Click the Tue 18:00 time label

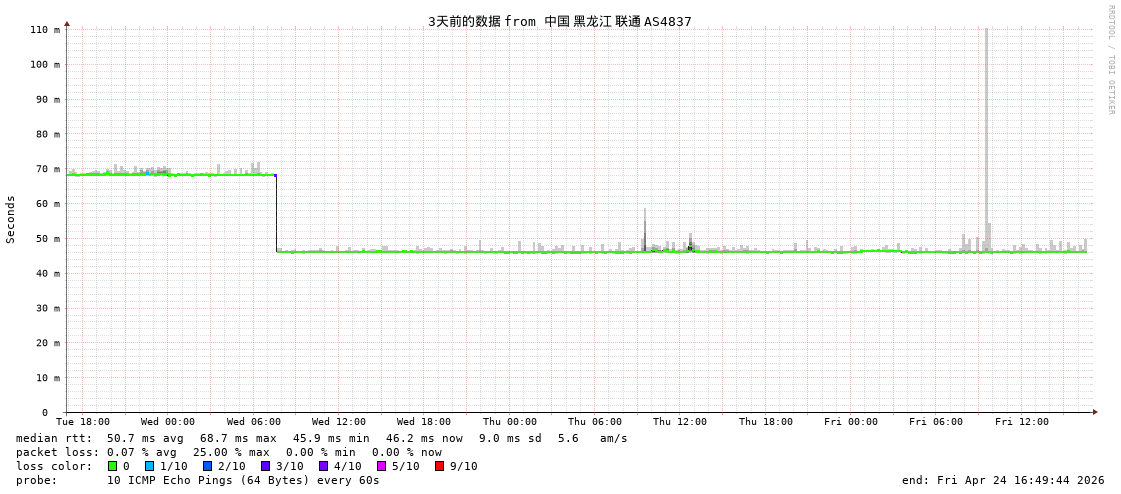pyautogui.click(x=83, y=422)
